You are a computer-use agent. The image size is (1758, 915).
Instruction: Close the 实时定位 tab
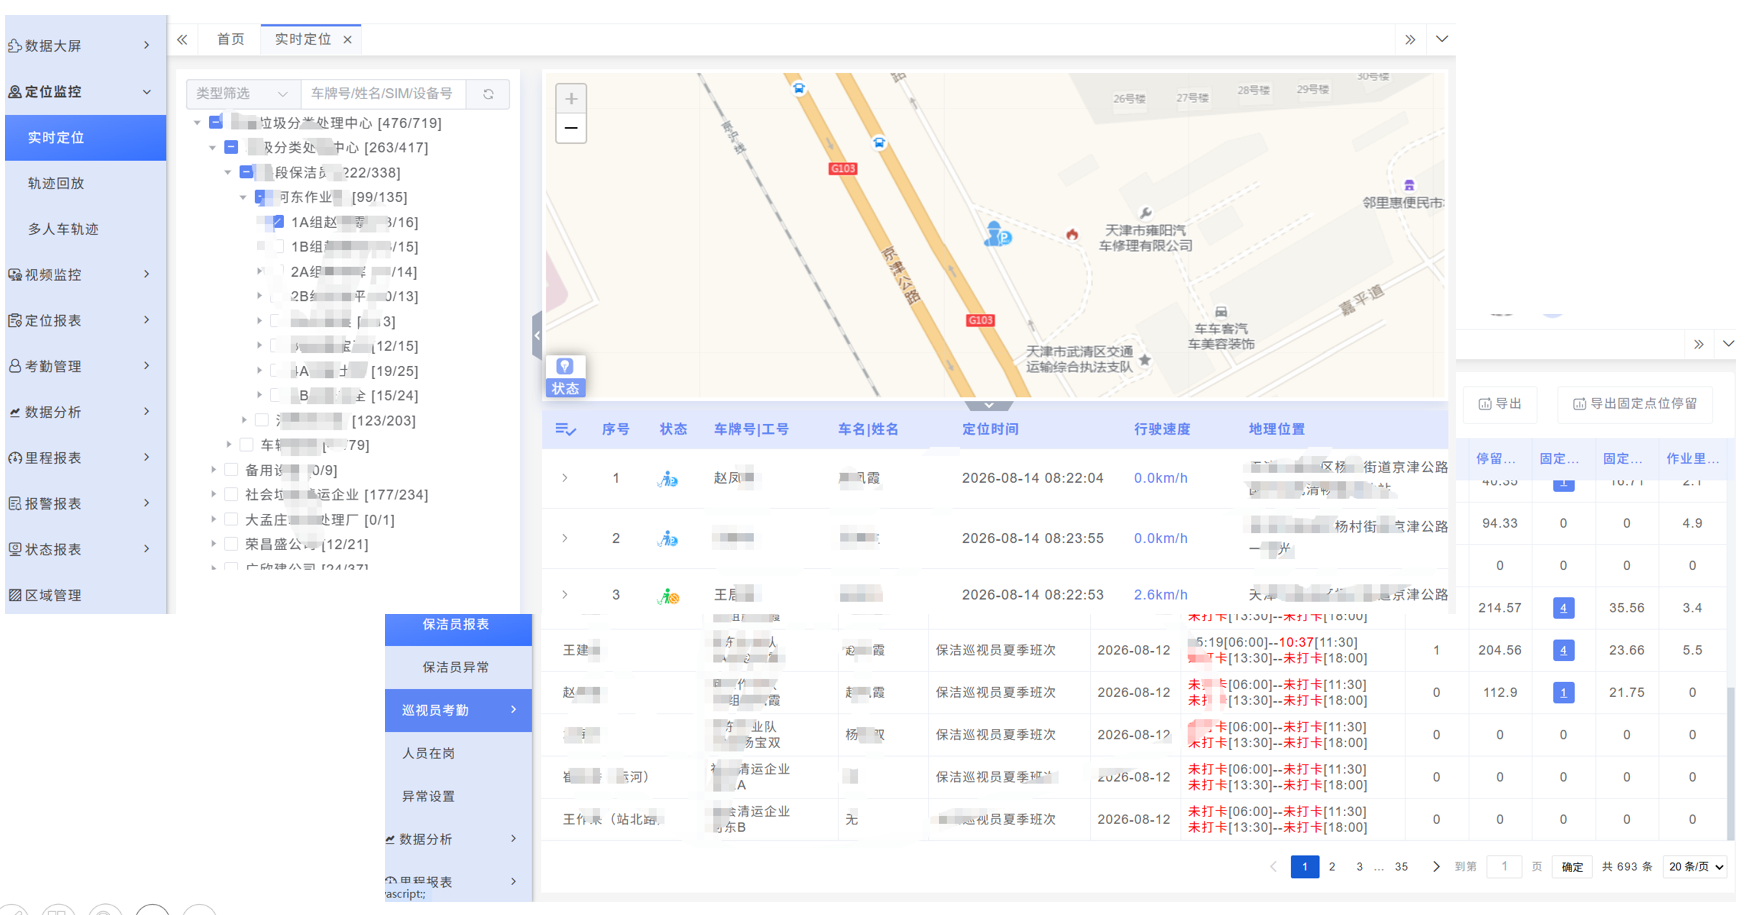[x=348, y=40]
